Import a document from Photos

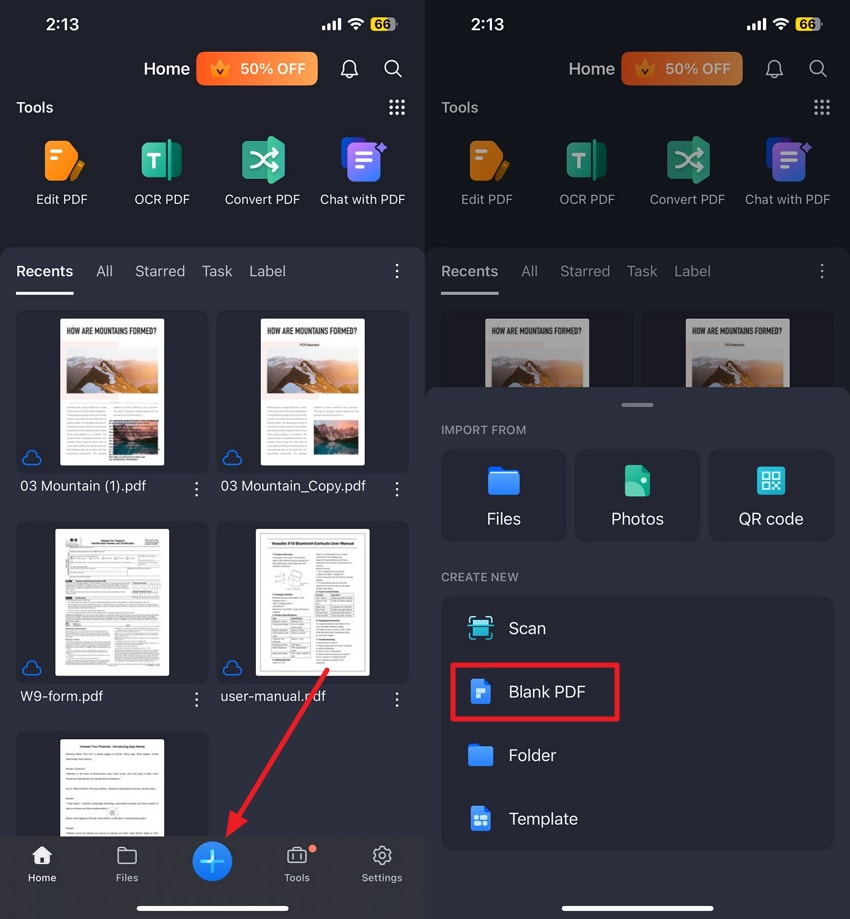637,495
